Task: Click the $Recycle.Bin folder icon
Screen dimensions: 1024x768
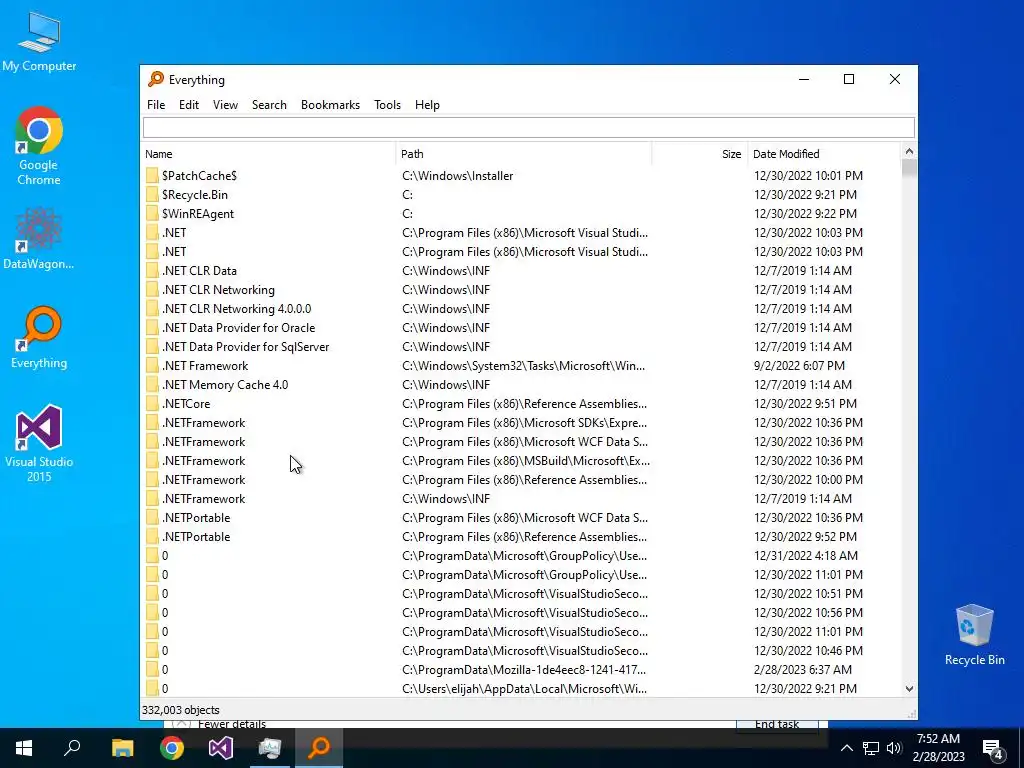Action: 152,195
